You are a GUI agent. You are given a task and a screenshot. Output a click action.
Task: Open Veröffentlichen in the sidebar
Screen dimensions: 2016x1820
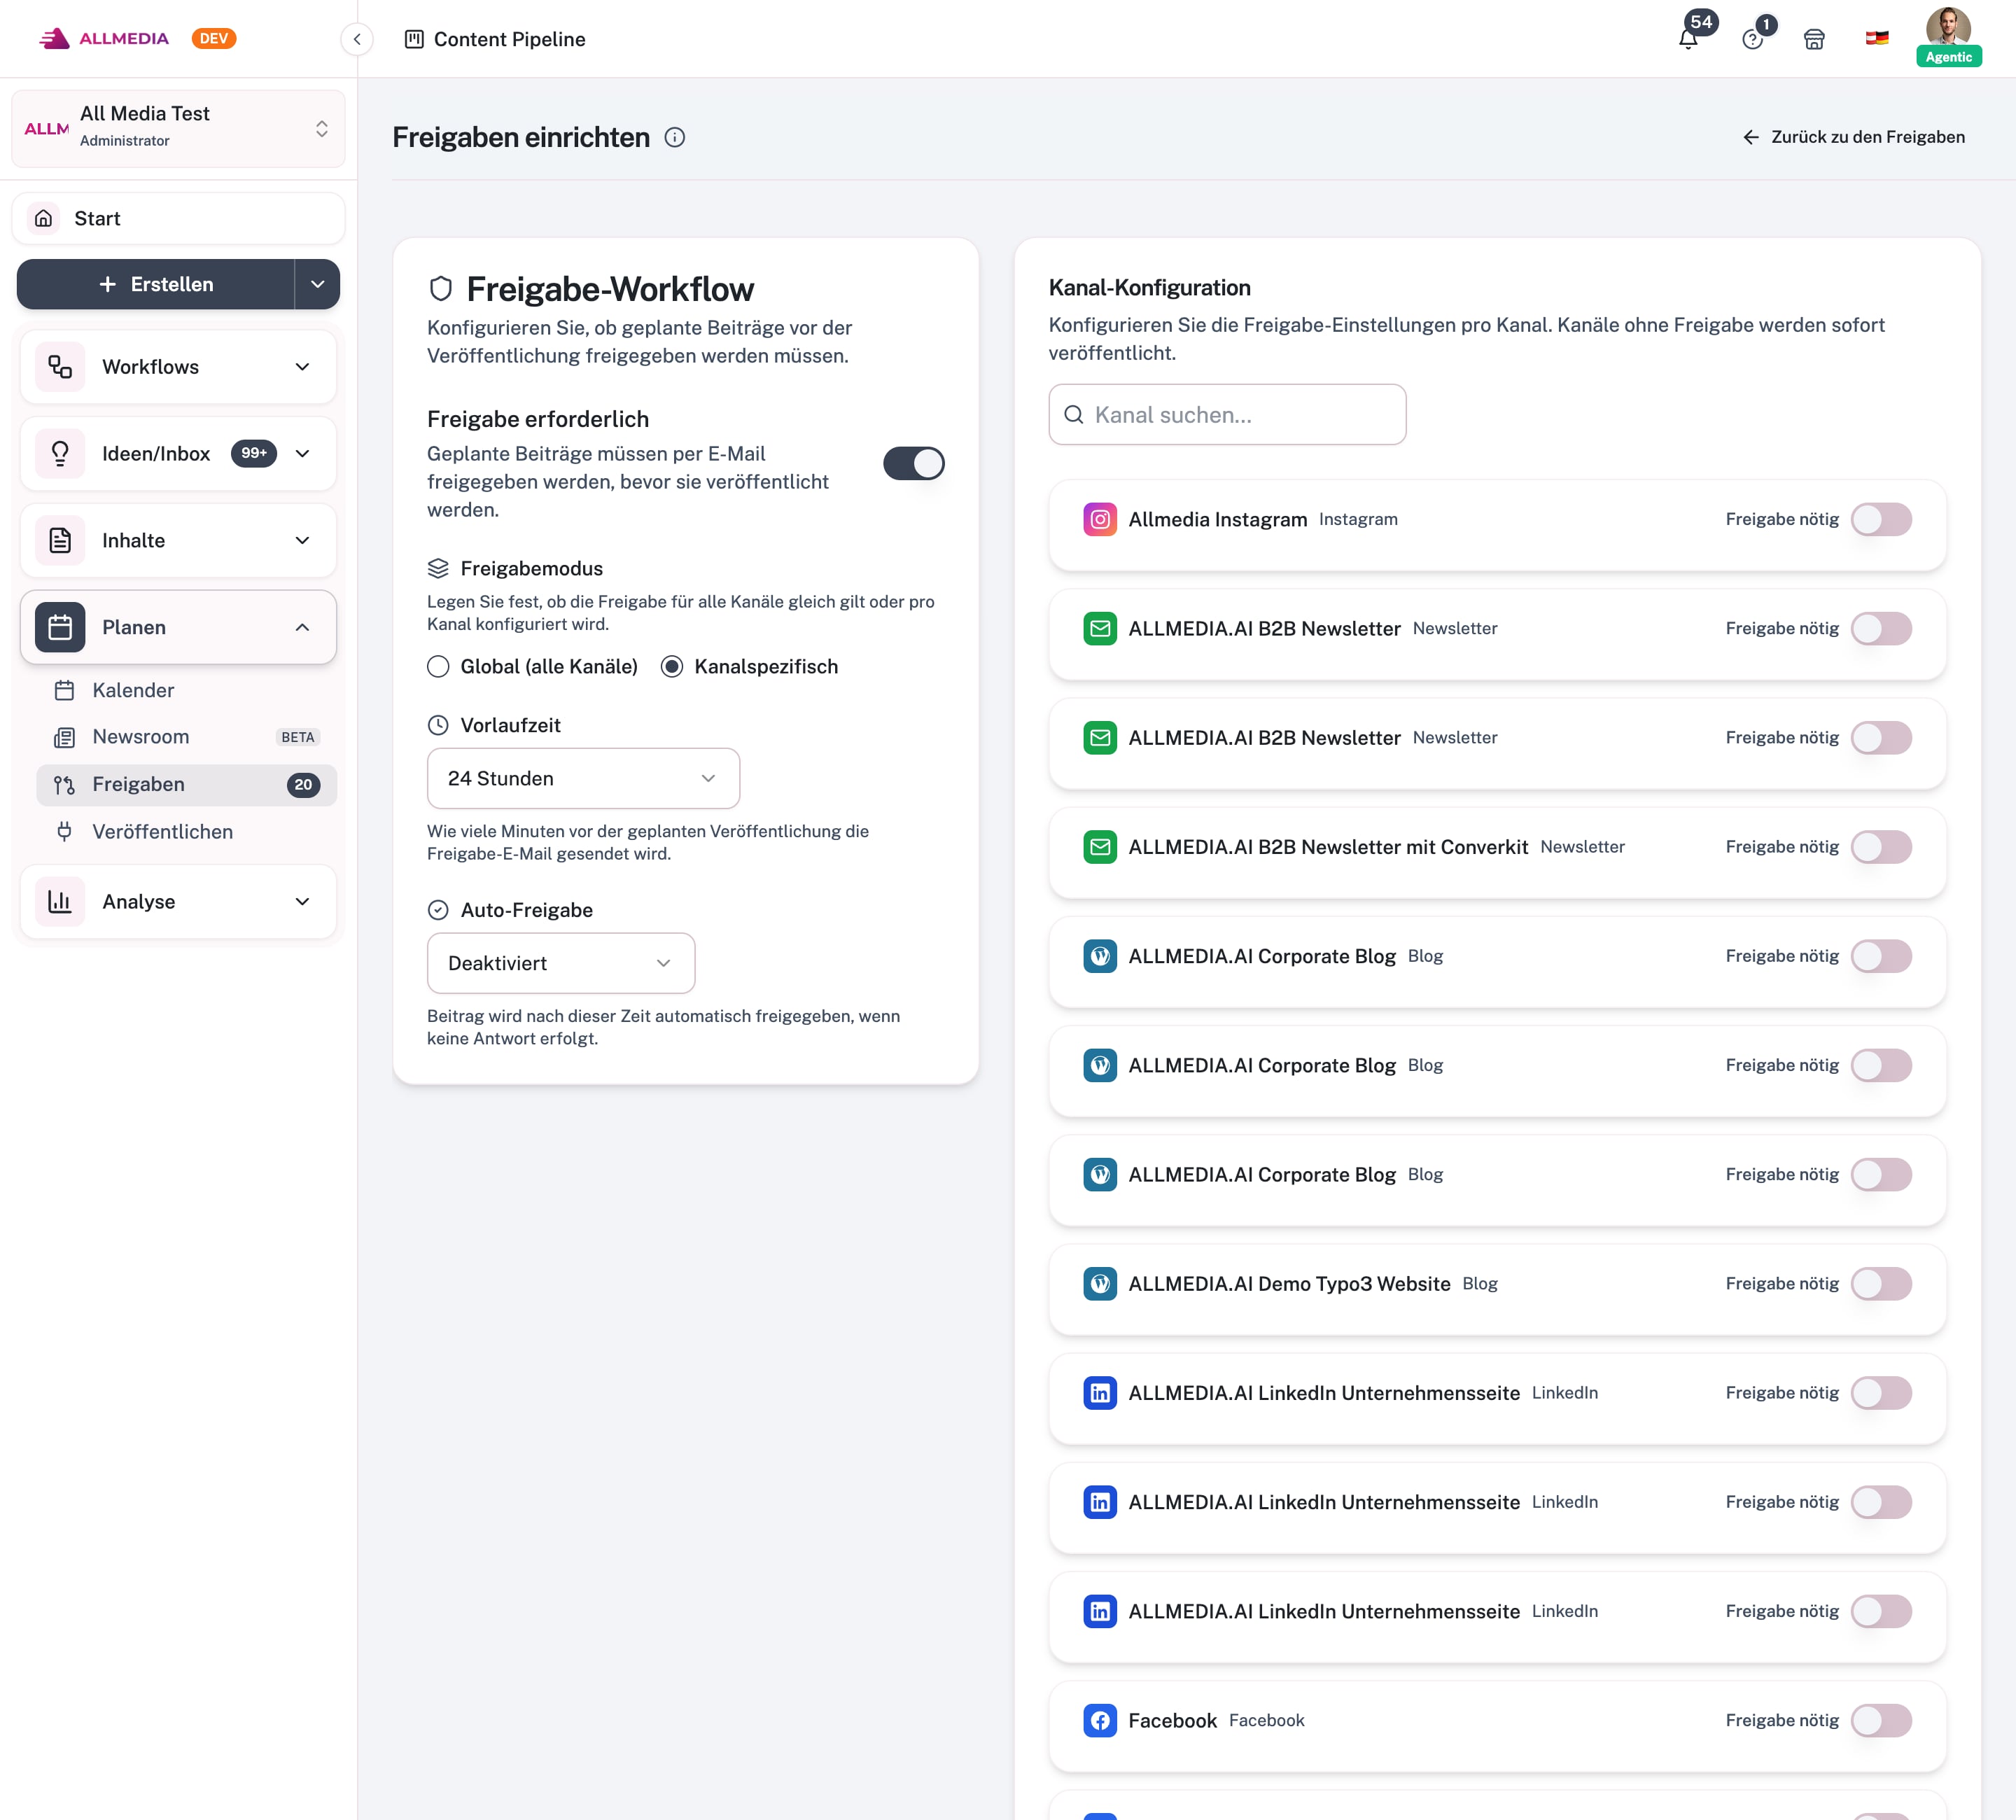point(186,832)
